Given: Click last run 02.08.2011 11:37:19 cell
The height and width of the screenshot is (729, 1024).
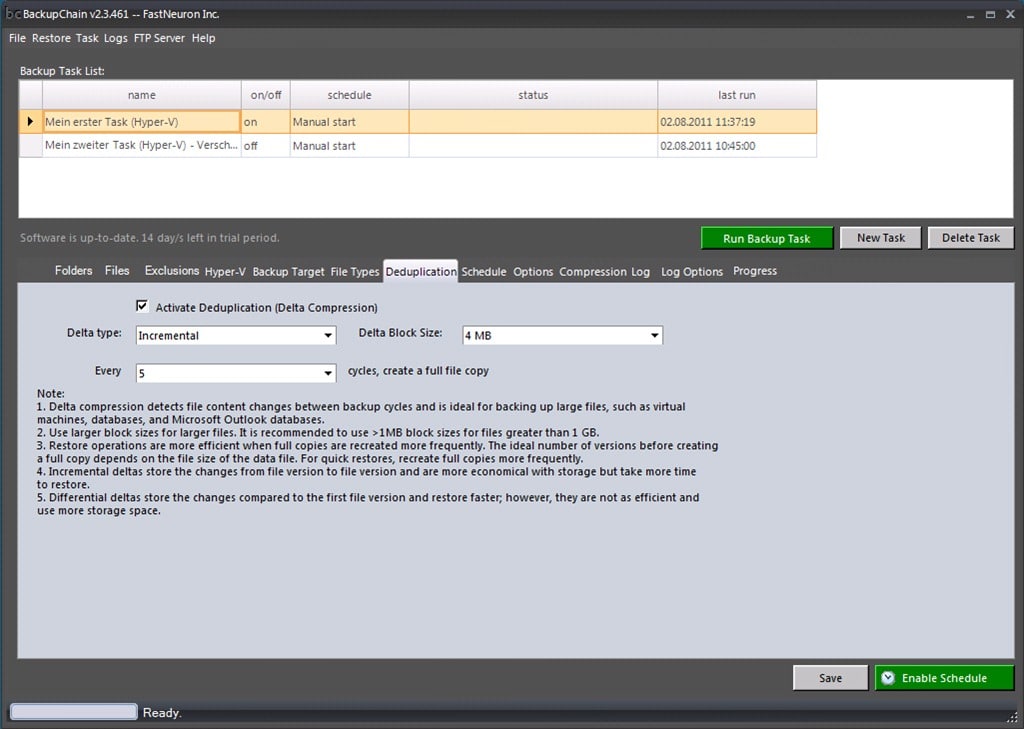Looking at the screenshot, I should coord(737,122).
